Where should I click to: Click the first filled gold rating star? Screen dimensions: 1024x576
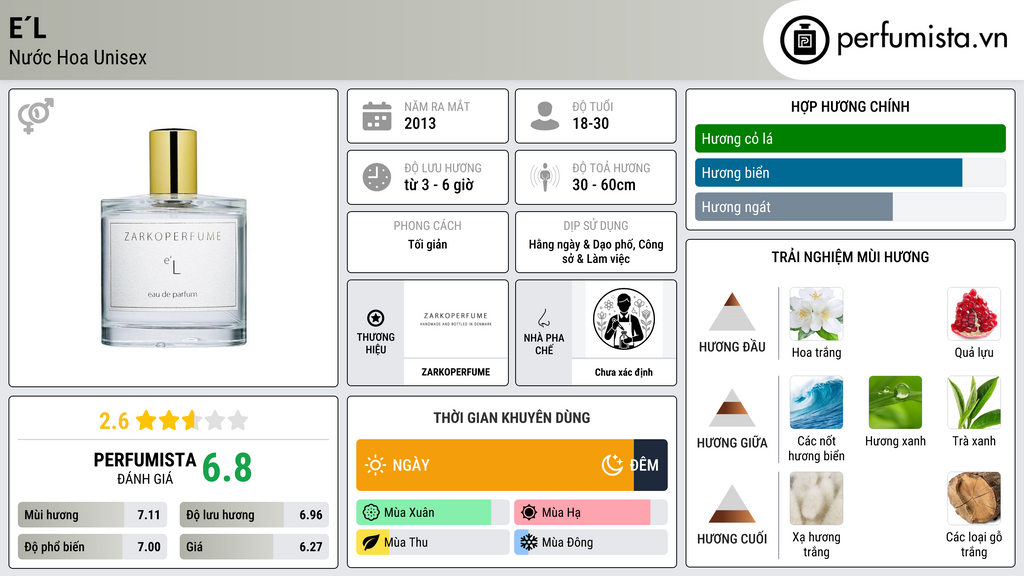pyautogui.click(x=146, y=420)
